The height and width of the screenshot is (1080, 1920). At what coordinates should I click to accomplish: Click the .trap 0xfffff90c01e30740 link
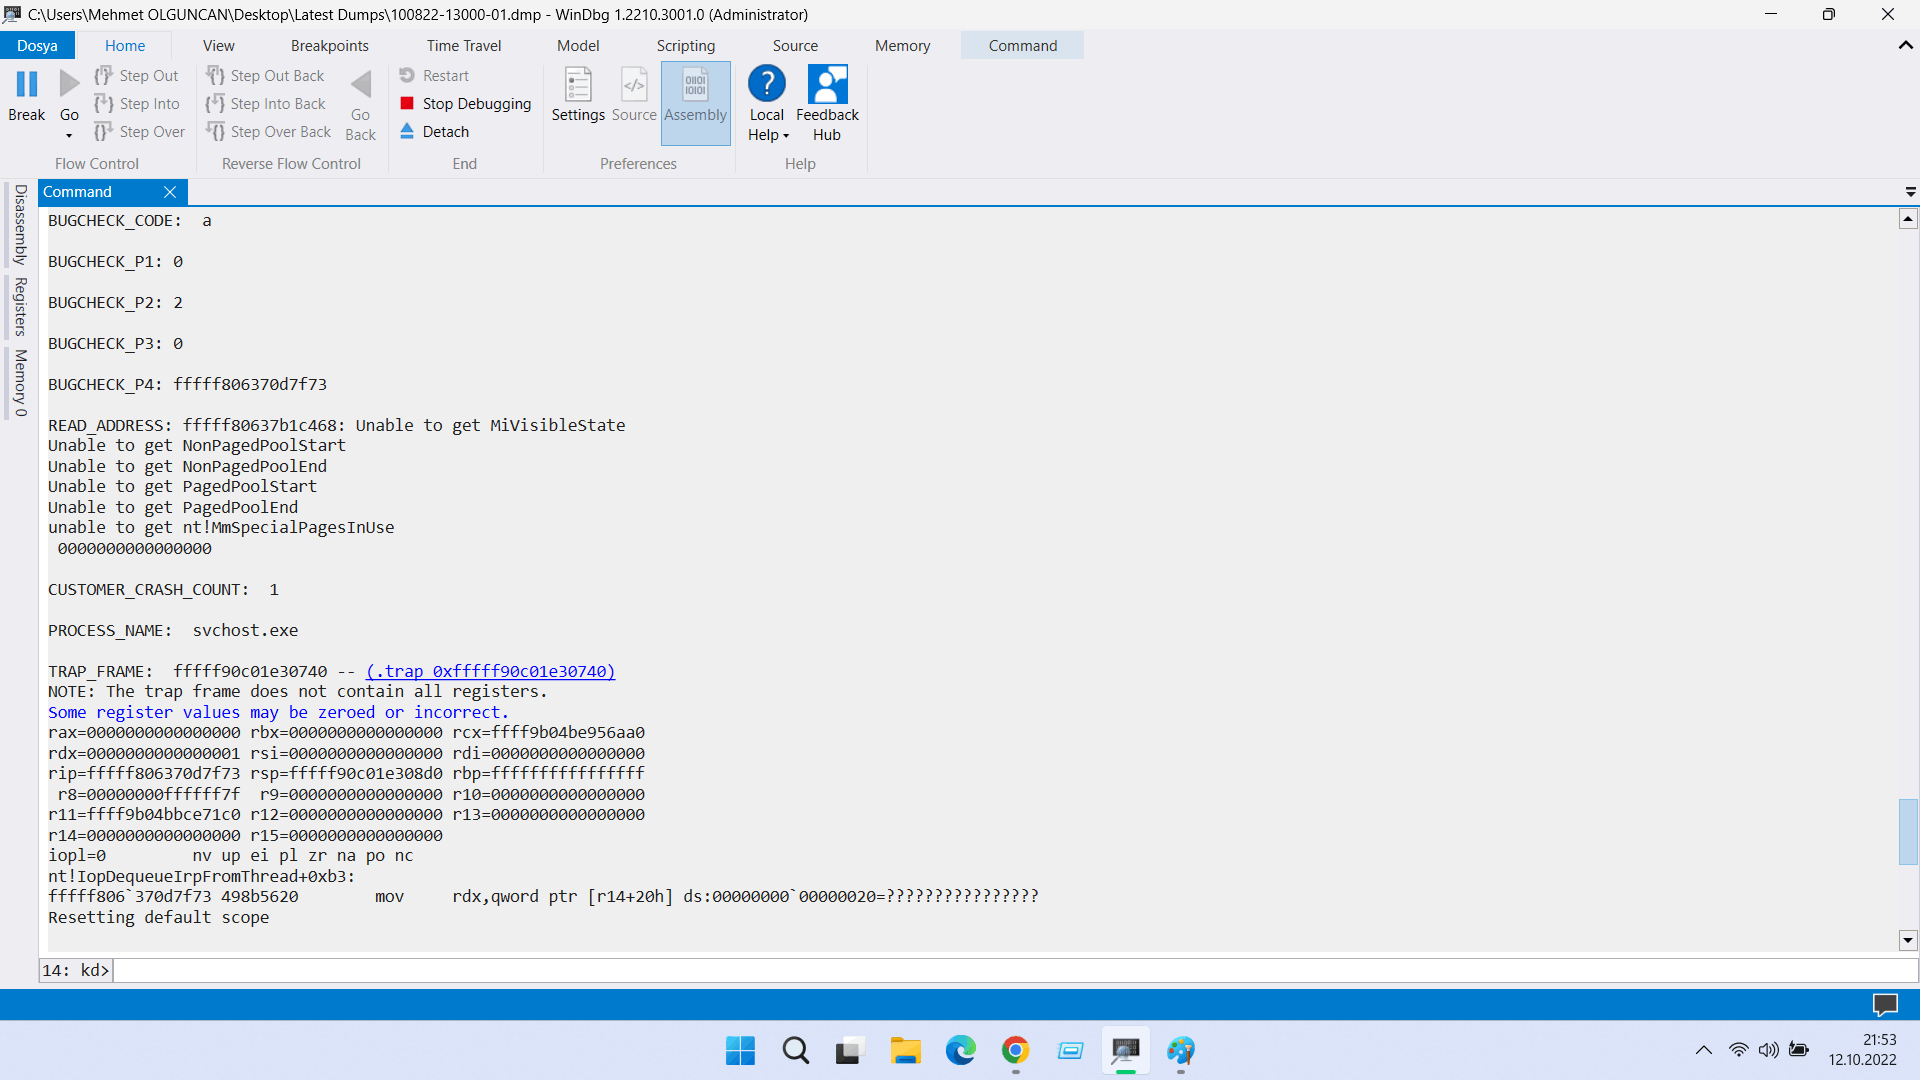point(490,672)
